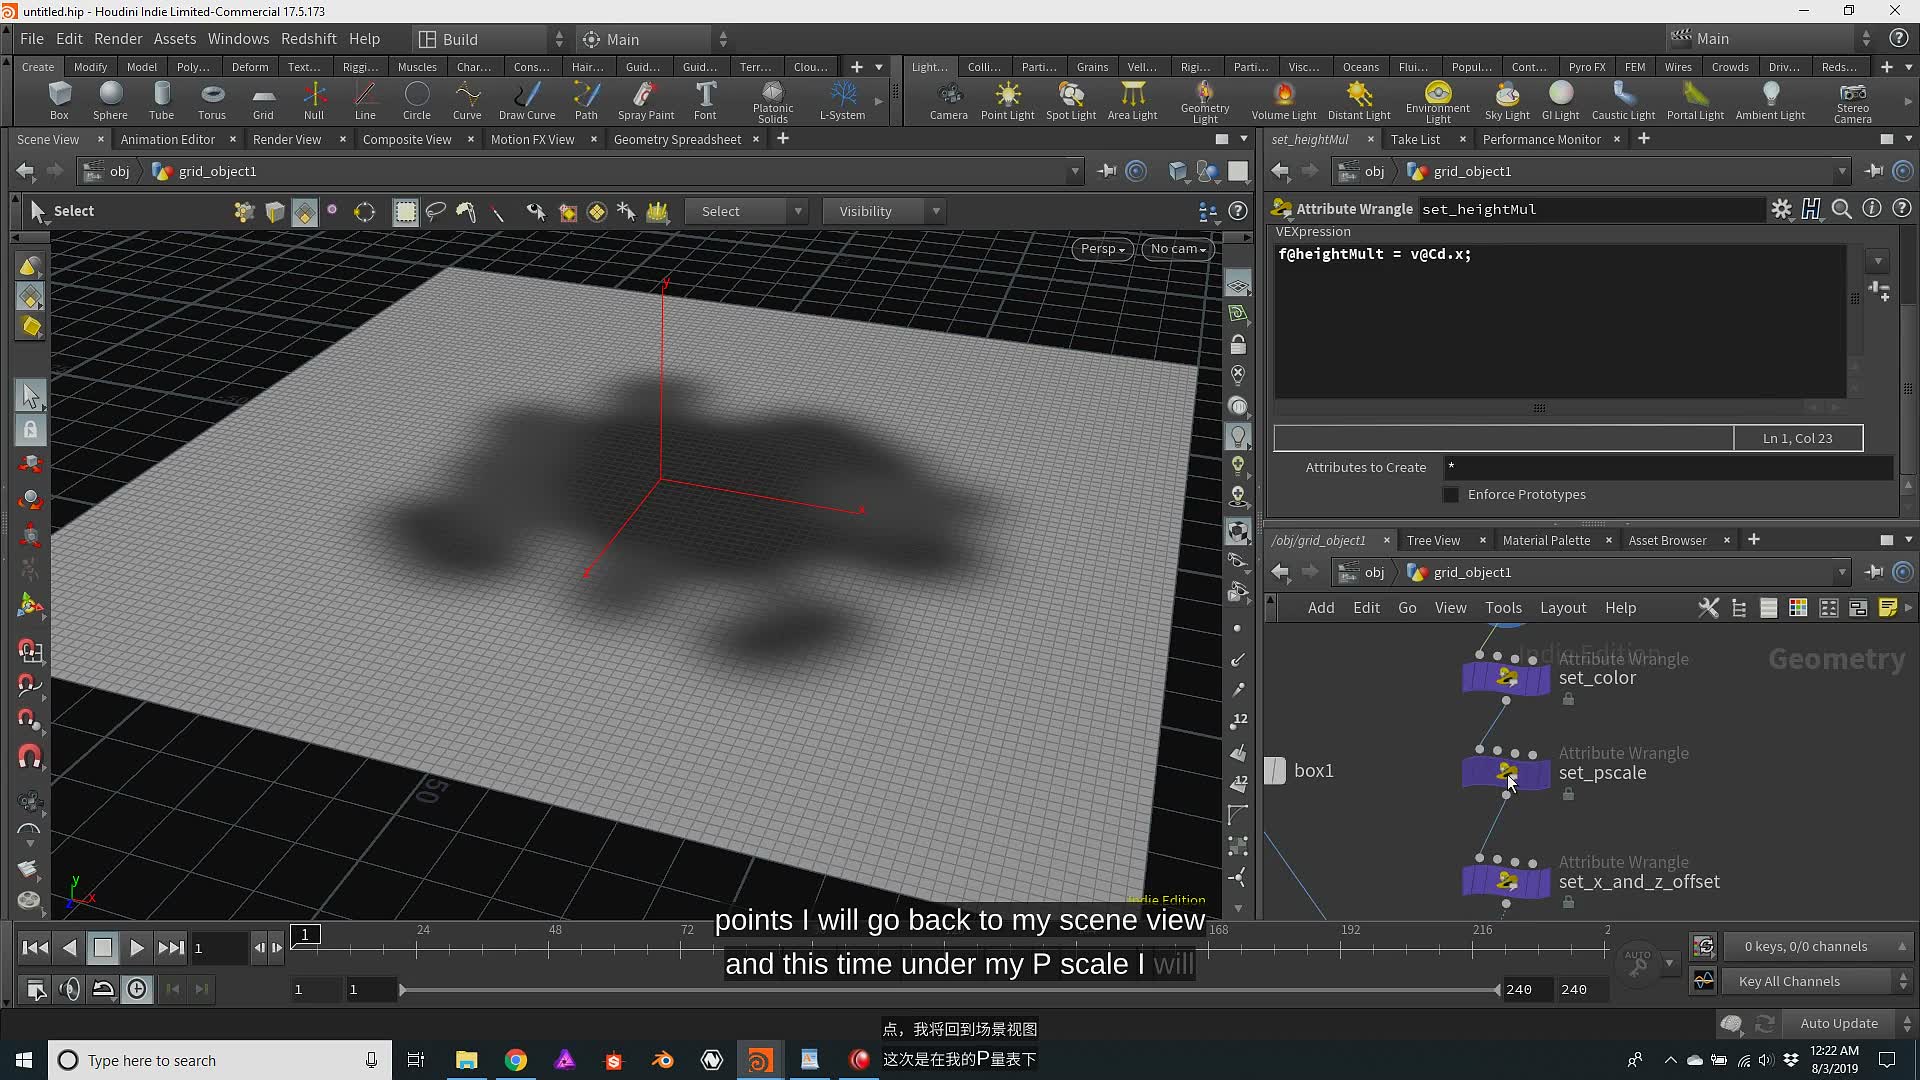Expand the Select mode dropdown

pos(746,211)
